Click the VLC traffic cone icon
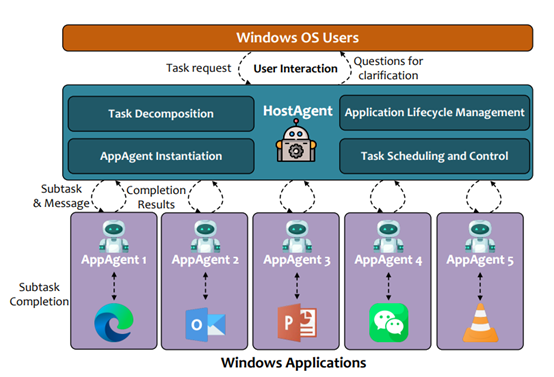This screenshot has width=554, height=377. tap(481, 323)
